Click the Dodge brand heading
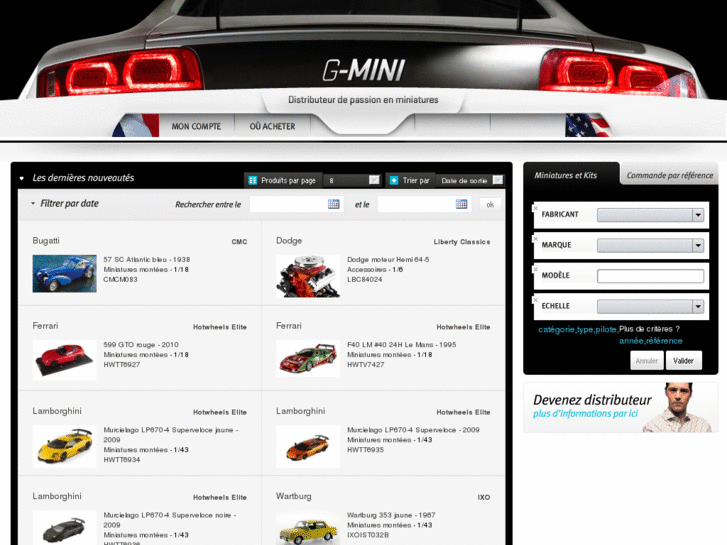This screenshot has height=545, width=727. point(289,241)
